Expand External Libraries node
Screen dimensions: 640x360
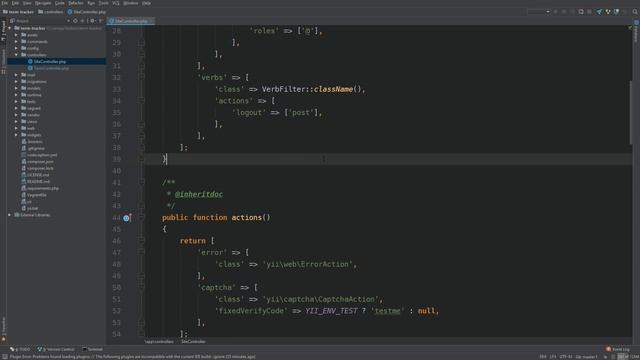9,215
